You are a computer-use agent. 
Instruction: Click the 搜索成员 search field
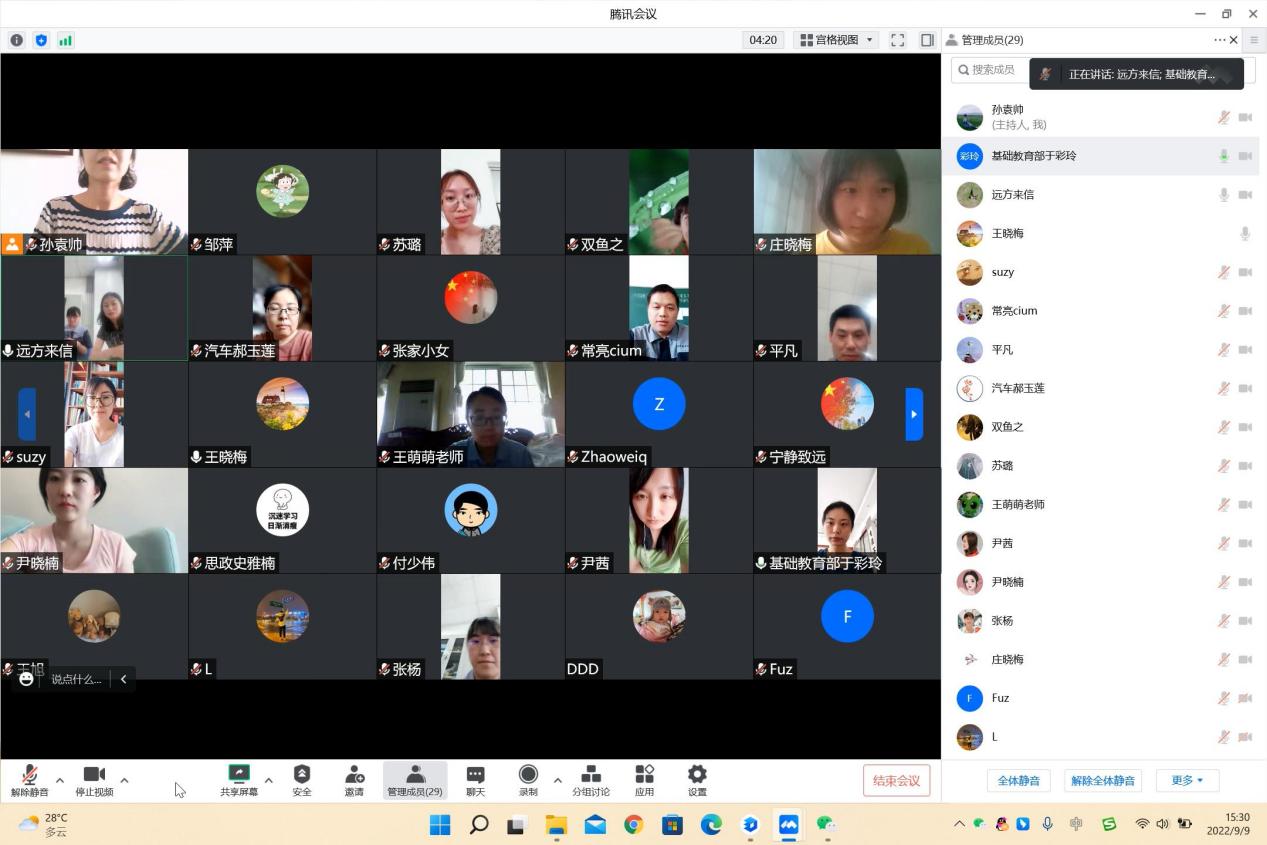pyautogui.click(x=990, y=70)
